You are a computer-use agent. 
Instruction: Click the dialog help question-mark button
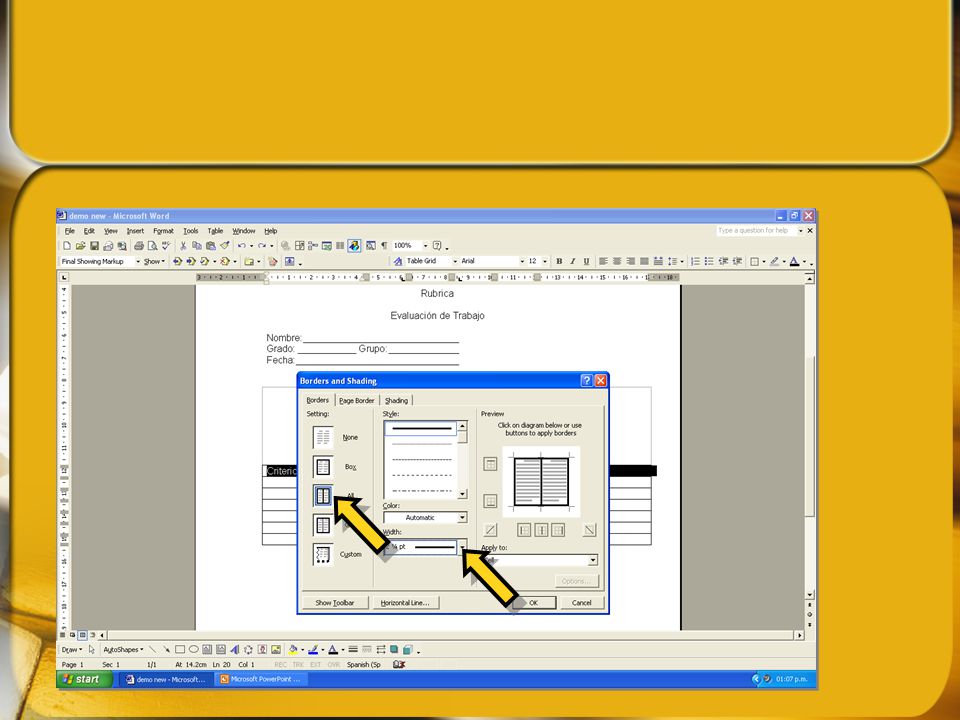(586, 381)
